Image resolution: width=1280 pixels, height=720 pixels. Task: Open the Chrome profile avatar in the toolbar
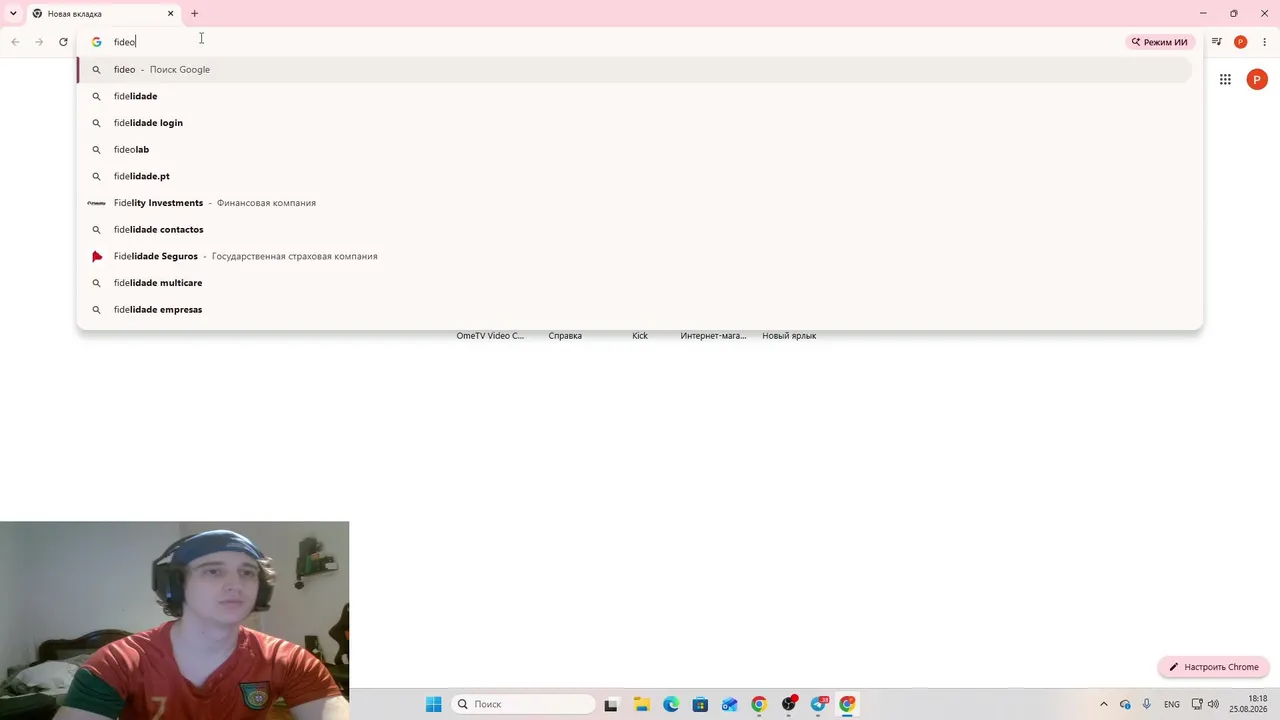(1241, 42)
